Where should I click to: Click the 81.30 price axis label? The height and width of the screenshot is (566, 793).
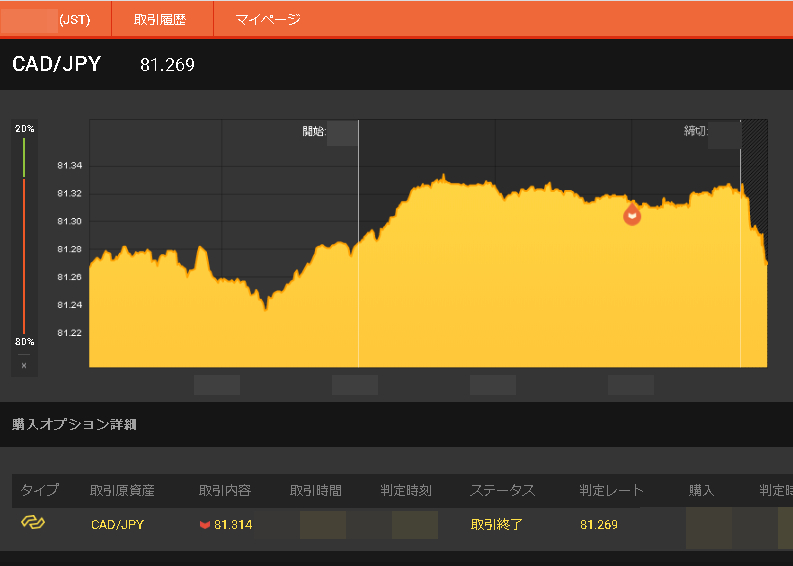point(69,221)
